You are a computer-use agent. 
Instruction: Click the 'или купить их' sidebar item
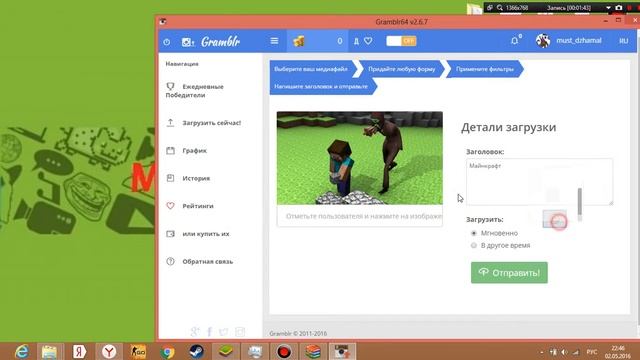pos(198,234)
